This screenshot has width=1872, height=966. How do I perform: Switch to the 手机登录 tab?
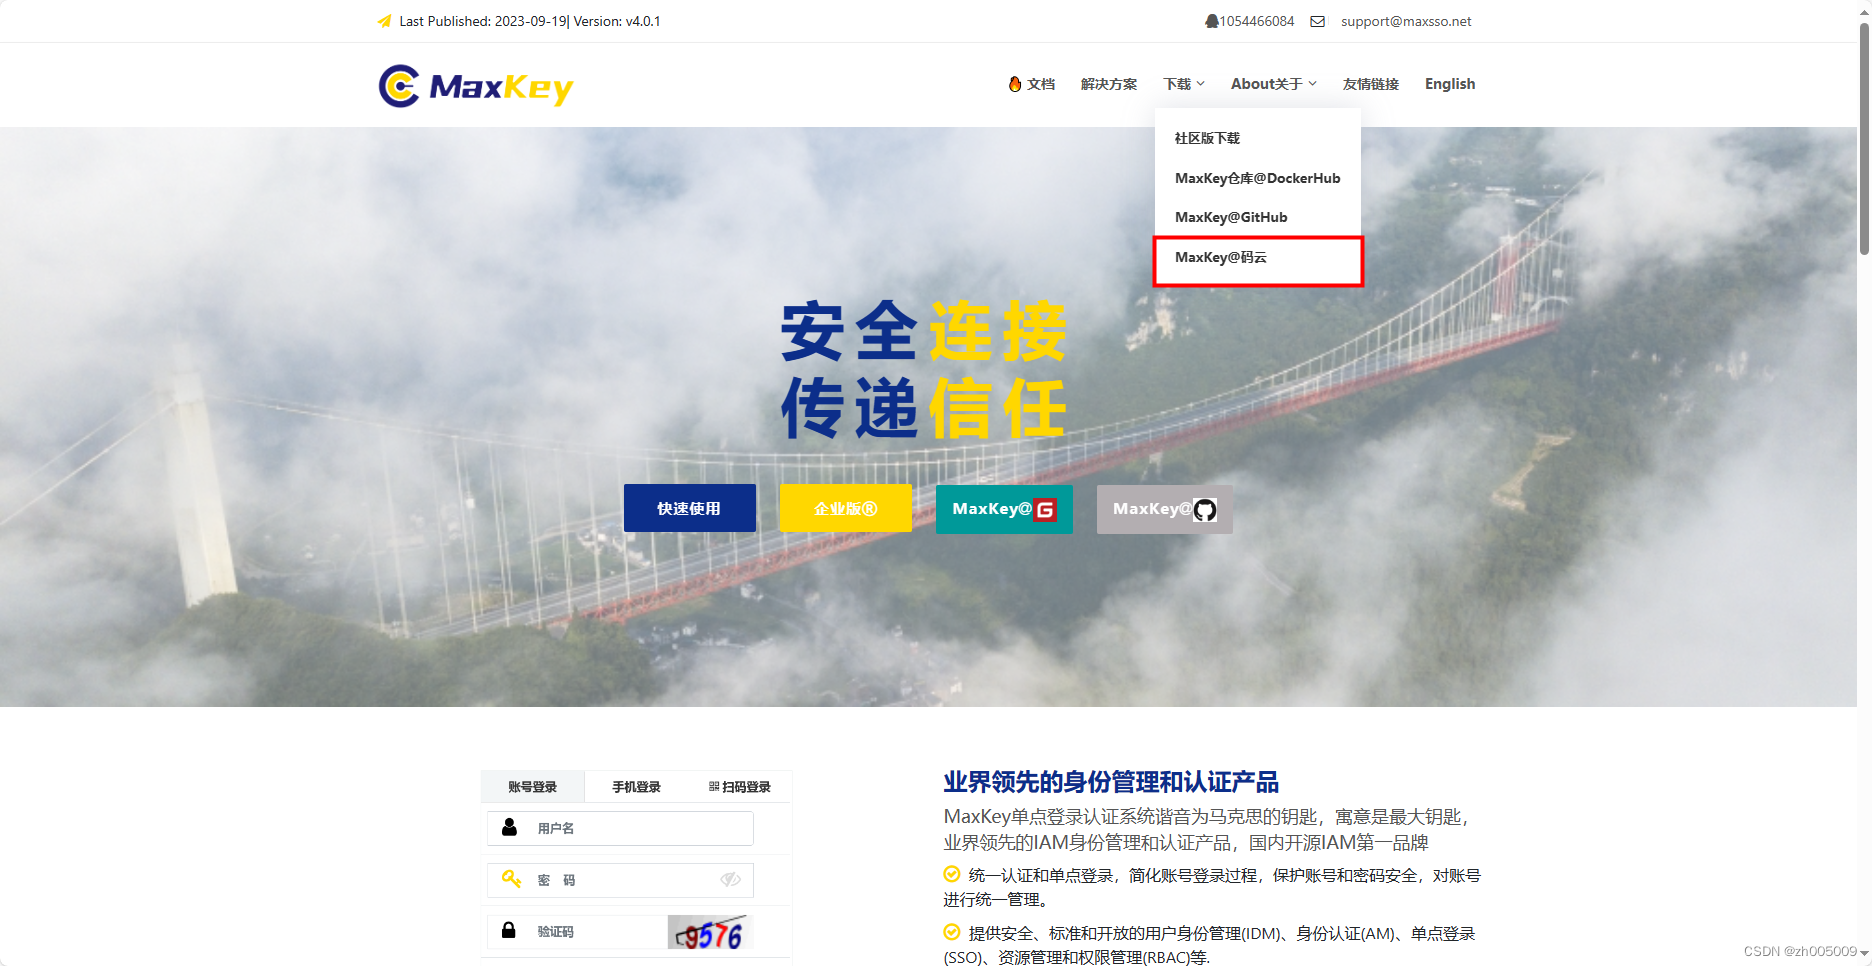coord(636,787)
